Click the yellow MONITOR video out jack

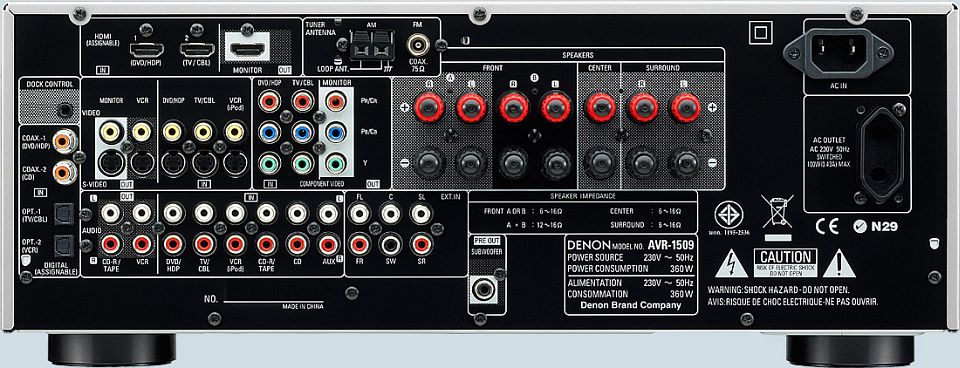(111, 131)
